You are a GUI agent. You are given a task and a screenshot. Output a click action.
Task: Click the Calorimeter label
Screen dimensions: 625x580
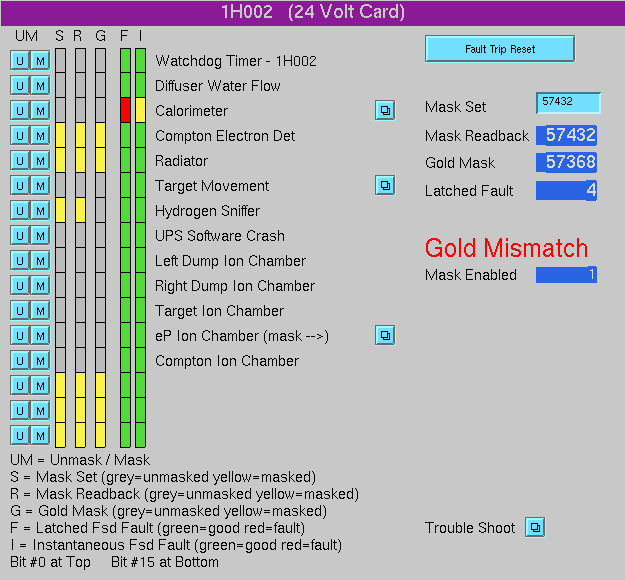tap(191, 111)
